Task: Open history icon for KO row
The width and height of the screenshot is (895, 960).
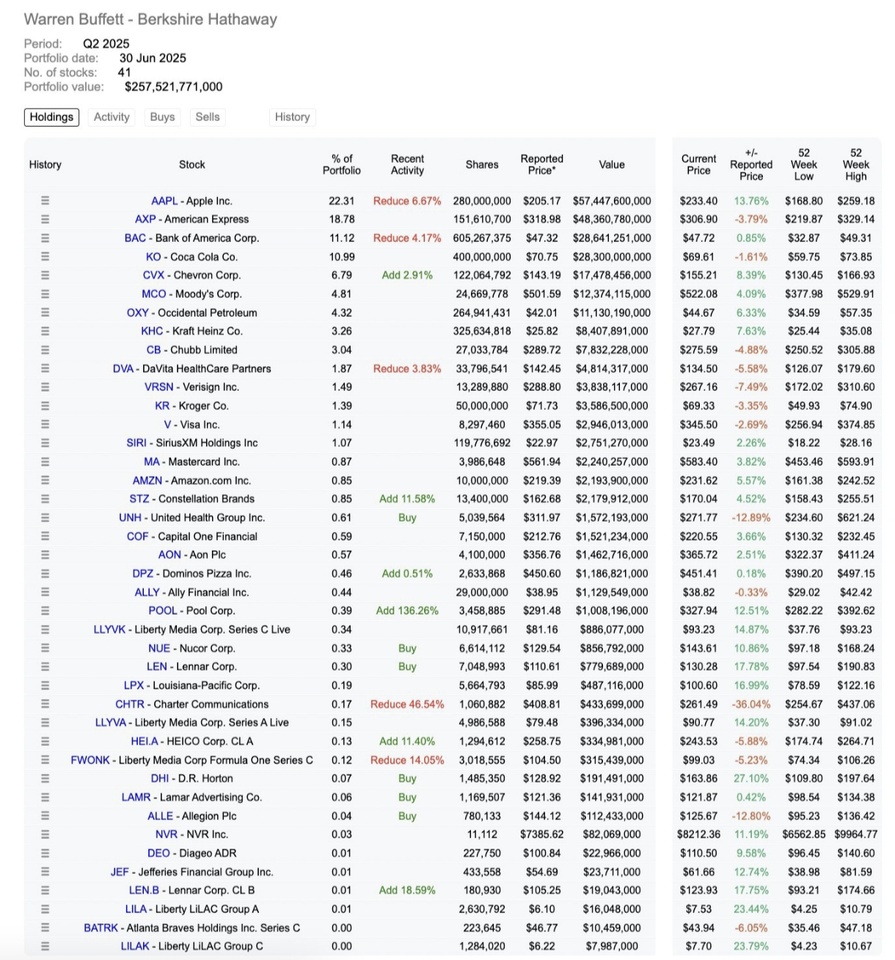Action: pos(45,257)
